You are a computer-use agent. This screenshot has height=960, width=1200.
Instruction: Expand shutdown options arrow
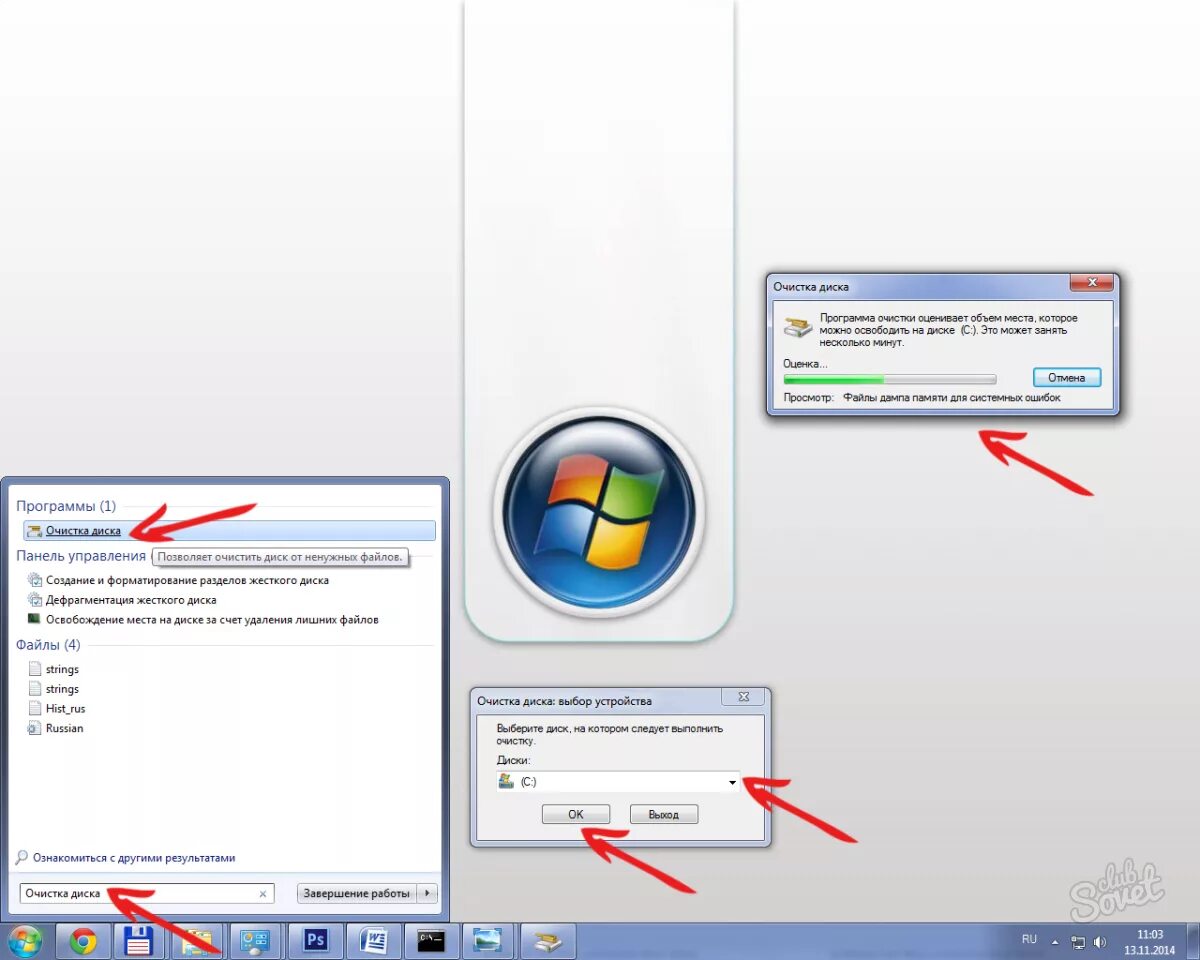click(x=428, y=894)
